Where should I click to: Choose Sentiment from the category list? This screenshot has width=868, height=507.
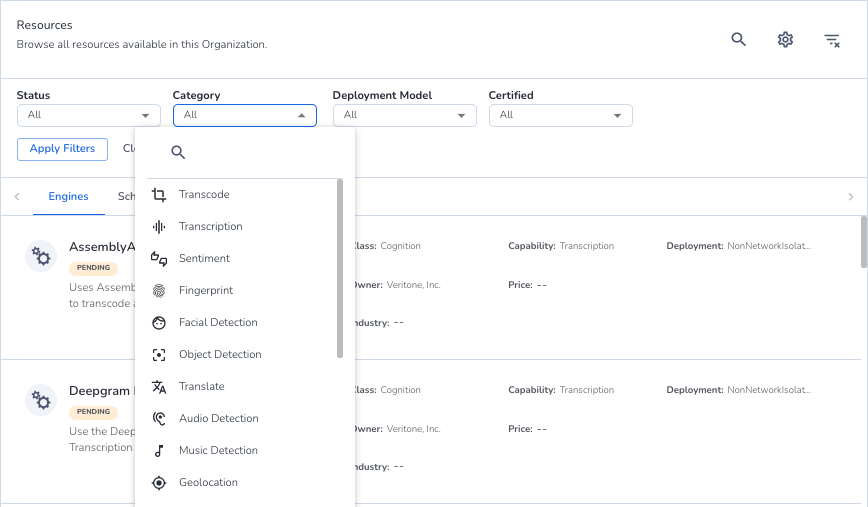click(x=241, y=258)
